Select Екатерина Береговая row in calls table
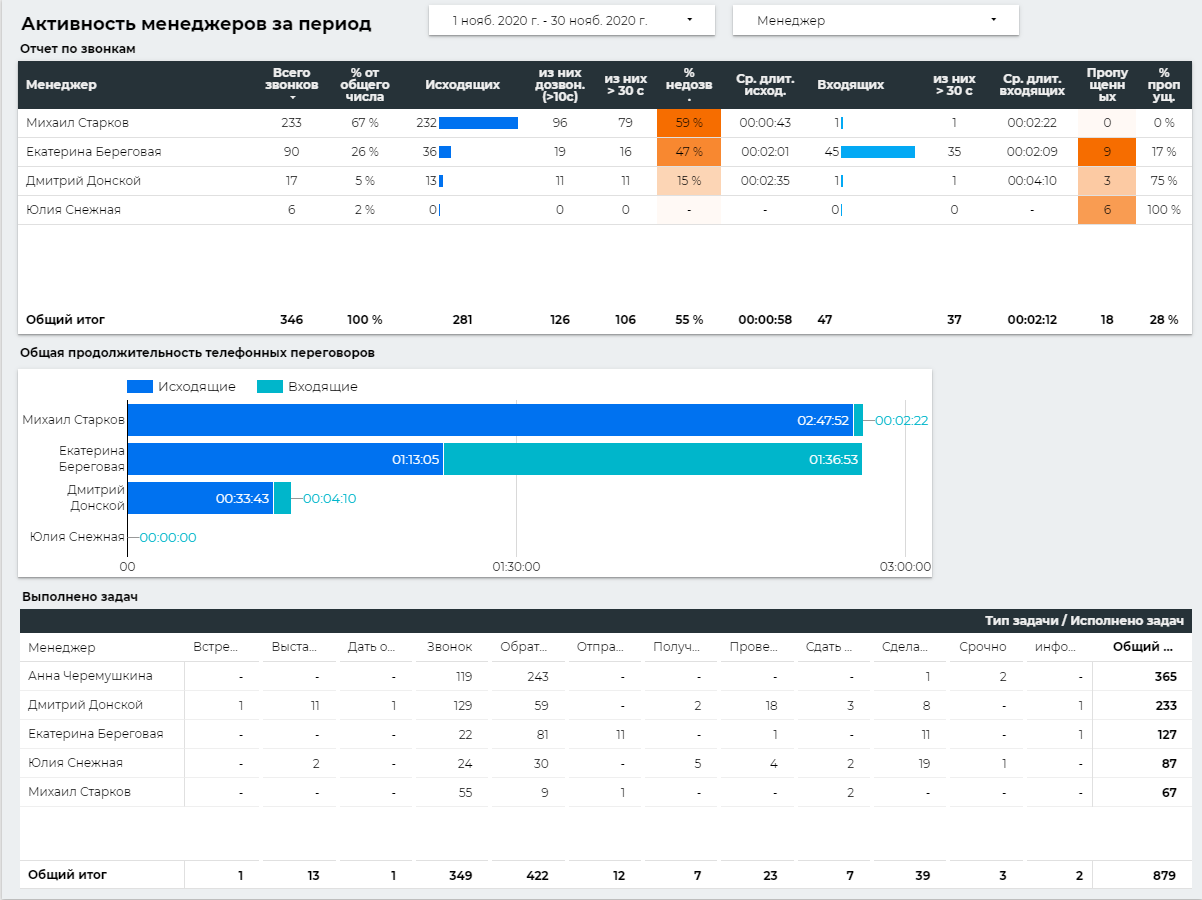Image resolution: width=1202 pixels, height=900 pixels. tap(605, 152)
